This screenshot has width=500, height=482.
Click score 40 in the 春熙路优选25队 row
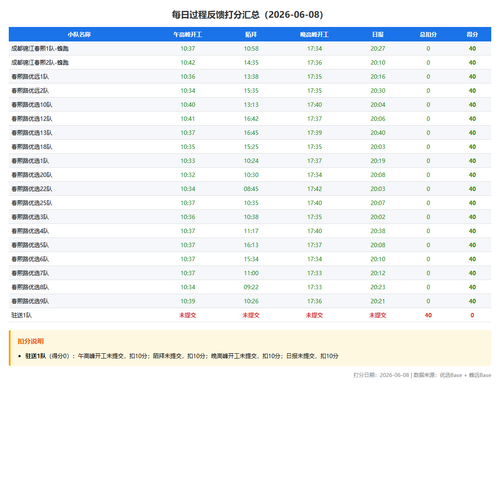click(472, 203)
